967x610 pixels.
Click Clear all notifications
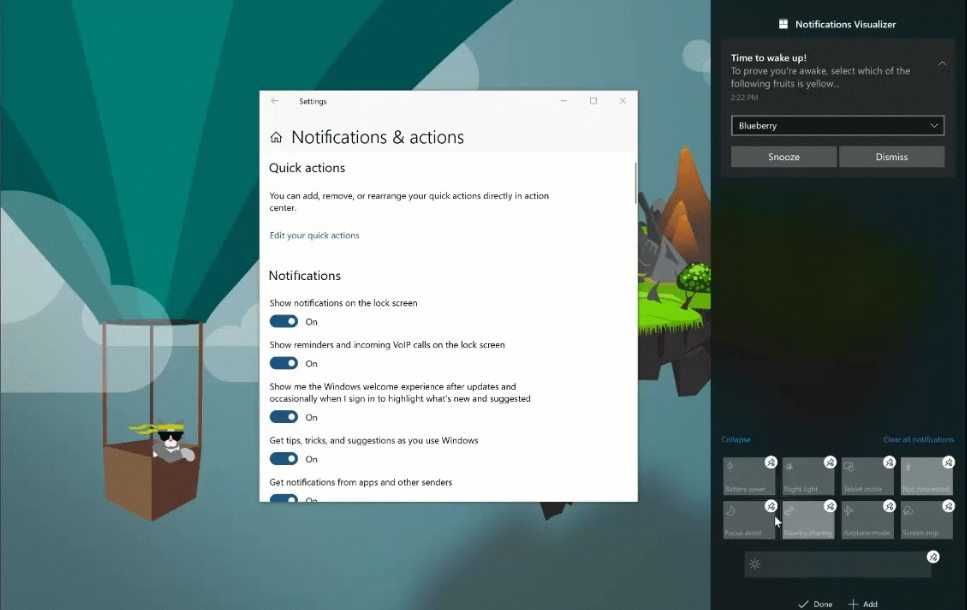(x=918, y=440)
